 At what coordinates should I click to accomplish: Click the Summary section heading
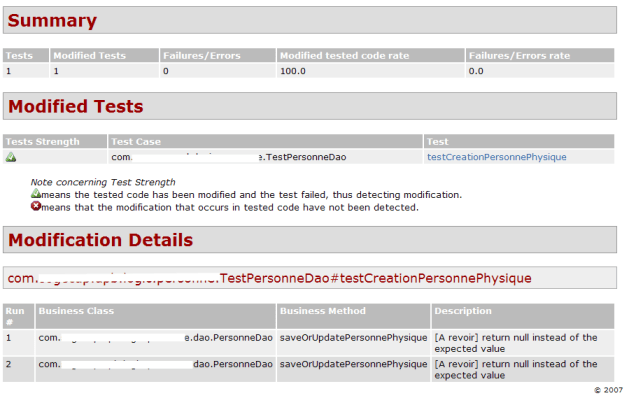coord(52,20)
